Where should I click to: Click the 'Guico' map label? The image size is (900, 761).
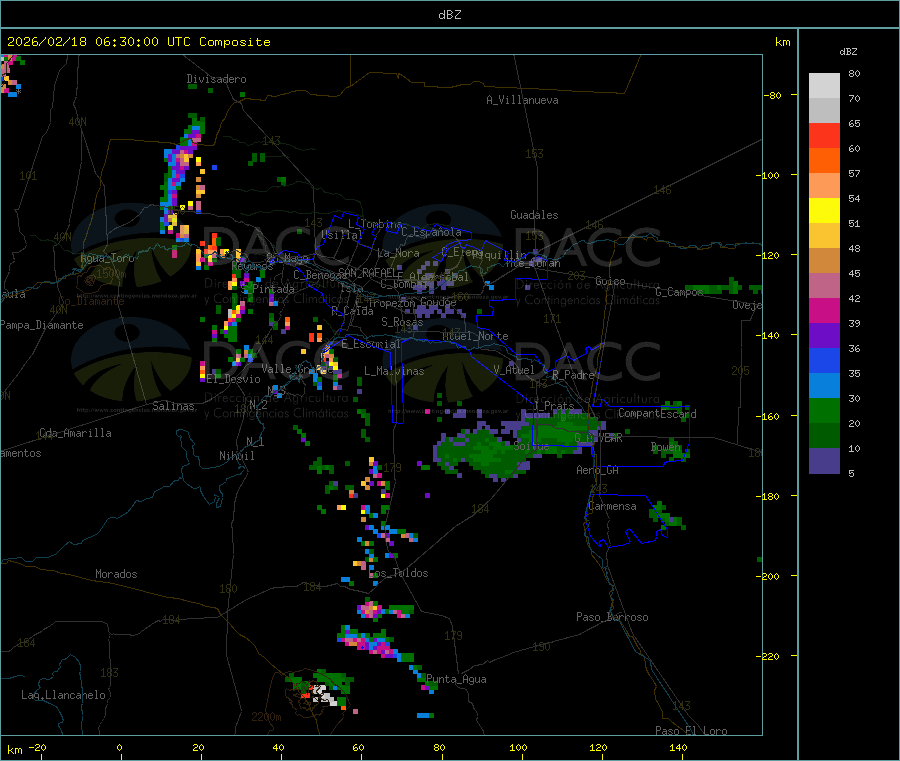[610, 281]
